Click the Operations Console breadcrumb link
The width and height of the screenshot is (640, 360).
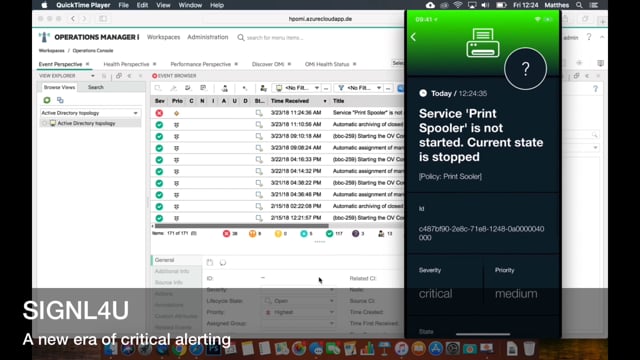(93, 51)
